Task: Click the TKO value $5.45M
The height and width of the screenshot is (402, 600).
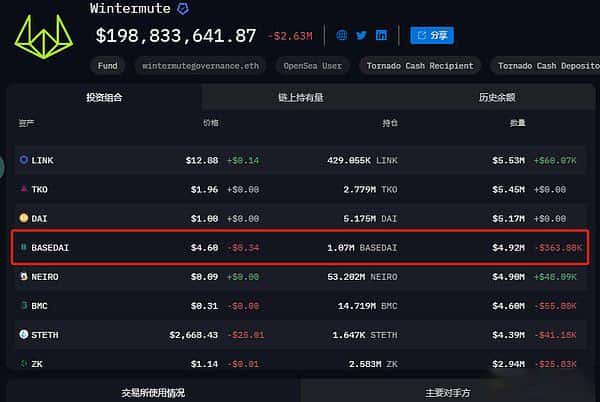Action: point(509,189)
